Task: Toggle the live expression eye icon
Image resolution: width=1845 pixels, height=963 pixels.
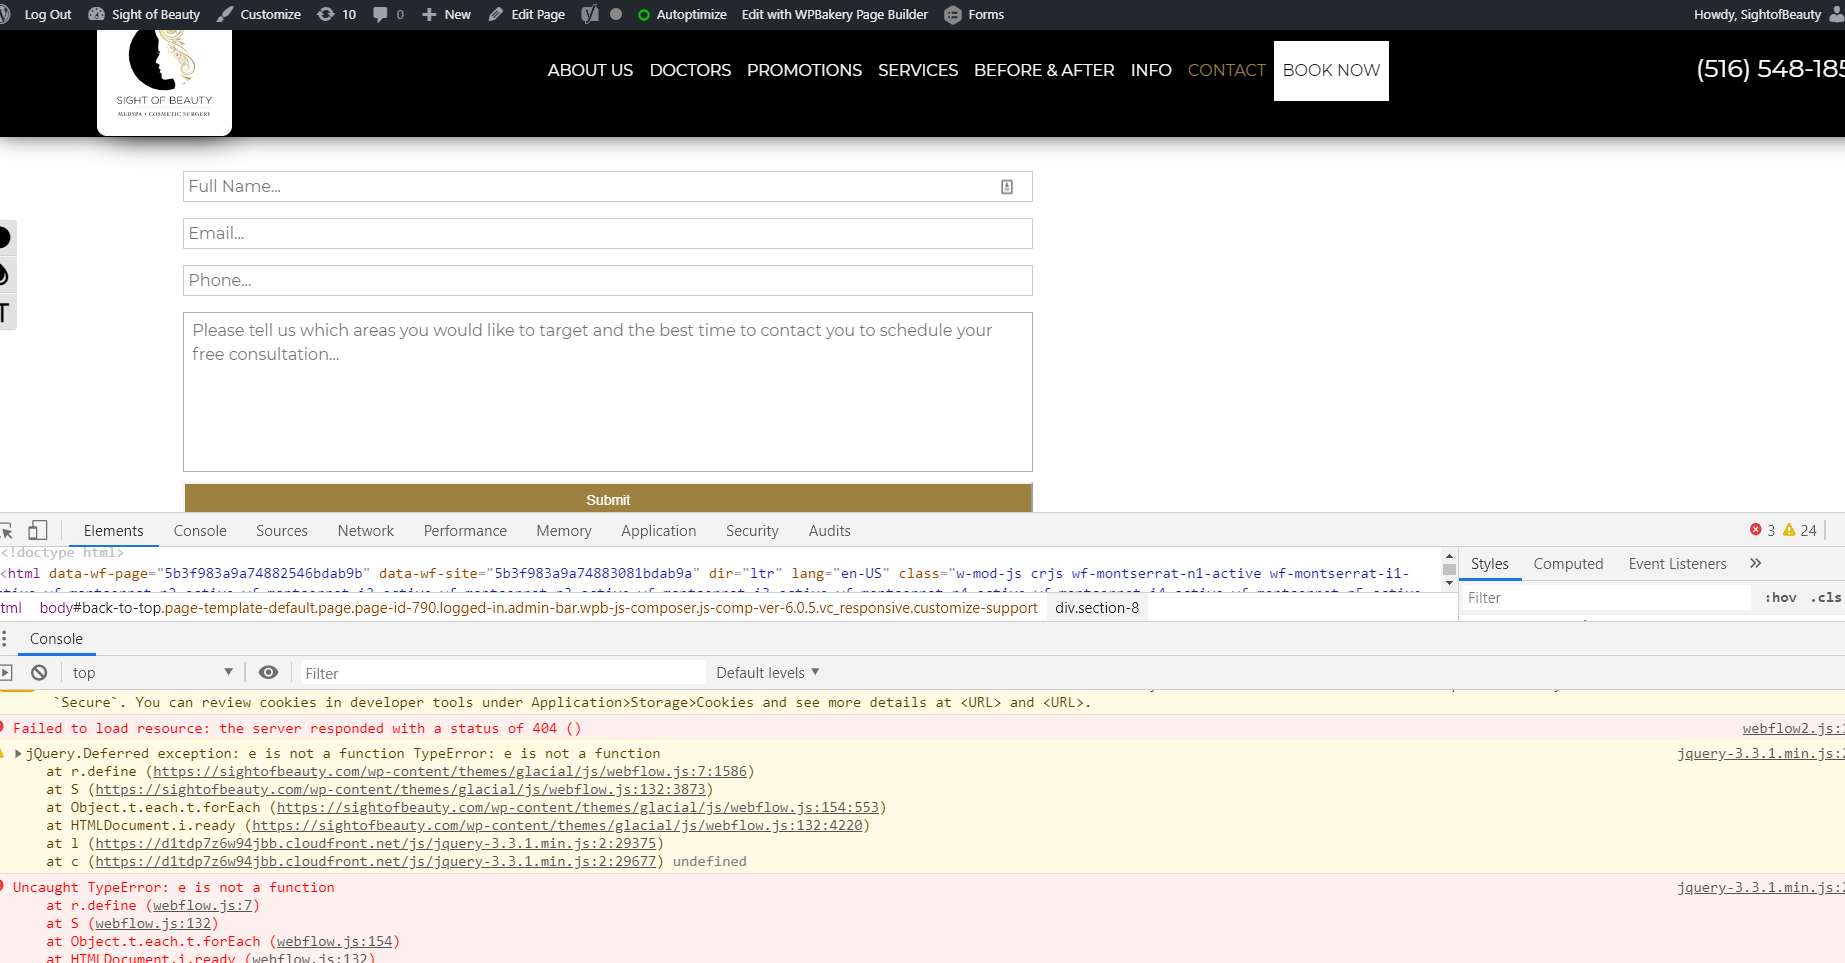Action: (268, 673)
